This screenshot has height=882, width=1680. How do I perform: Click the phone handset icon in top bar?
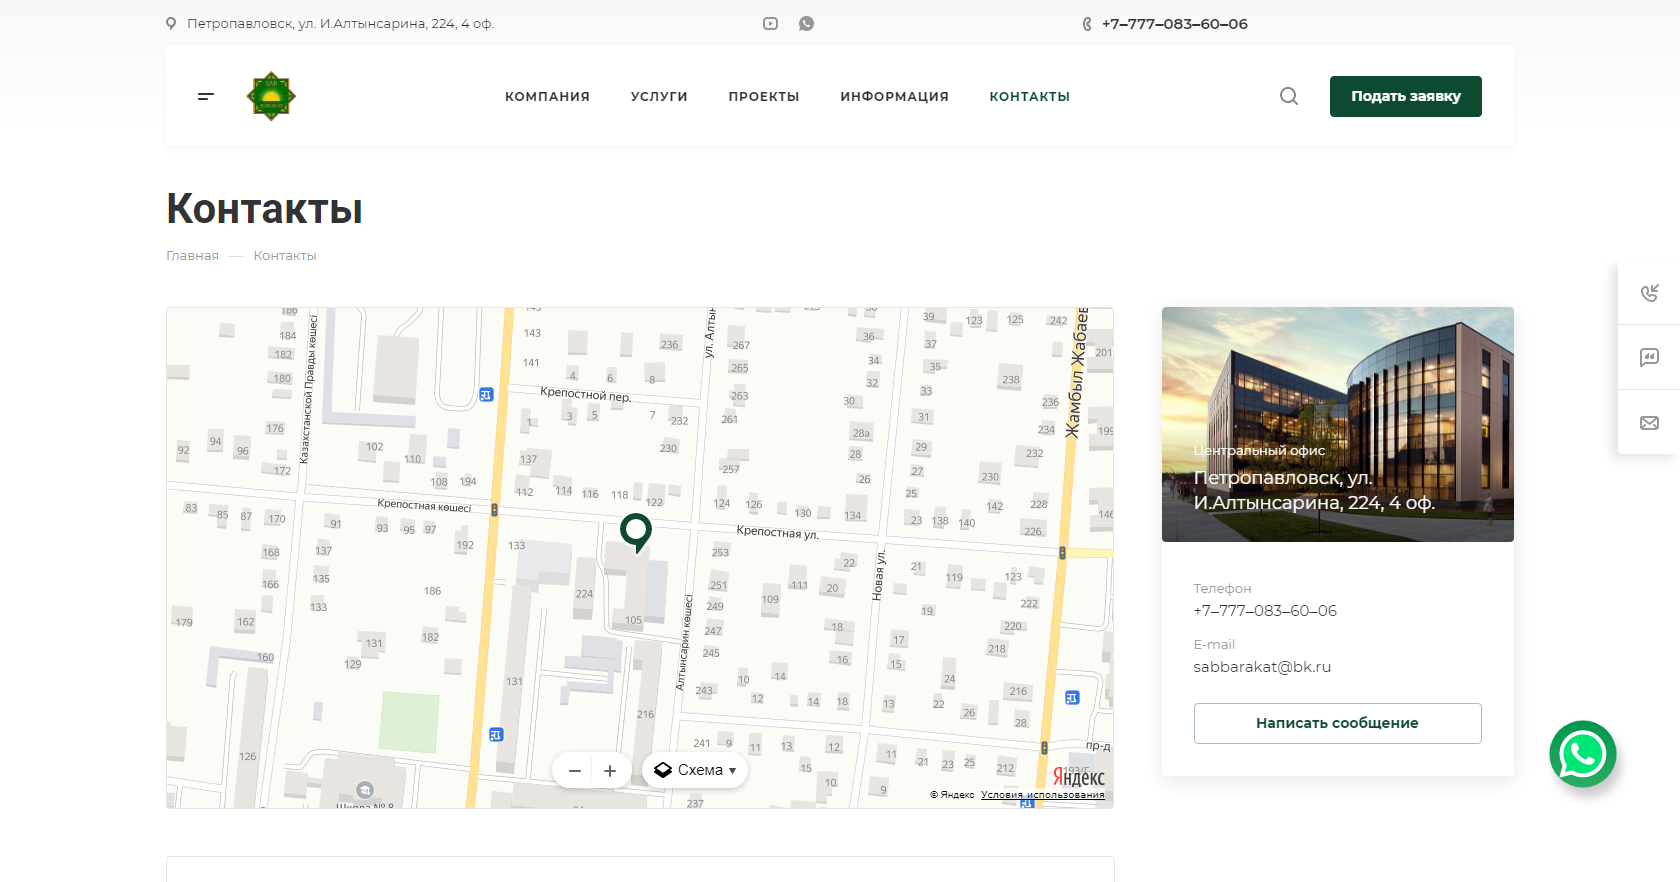click(x=1087, y=24)
